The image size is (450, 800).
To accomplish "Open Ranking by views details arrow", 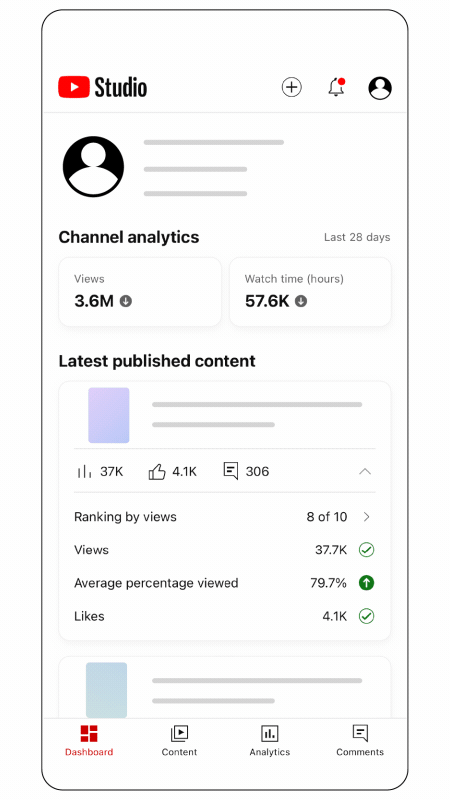I will pos(366,517).
